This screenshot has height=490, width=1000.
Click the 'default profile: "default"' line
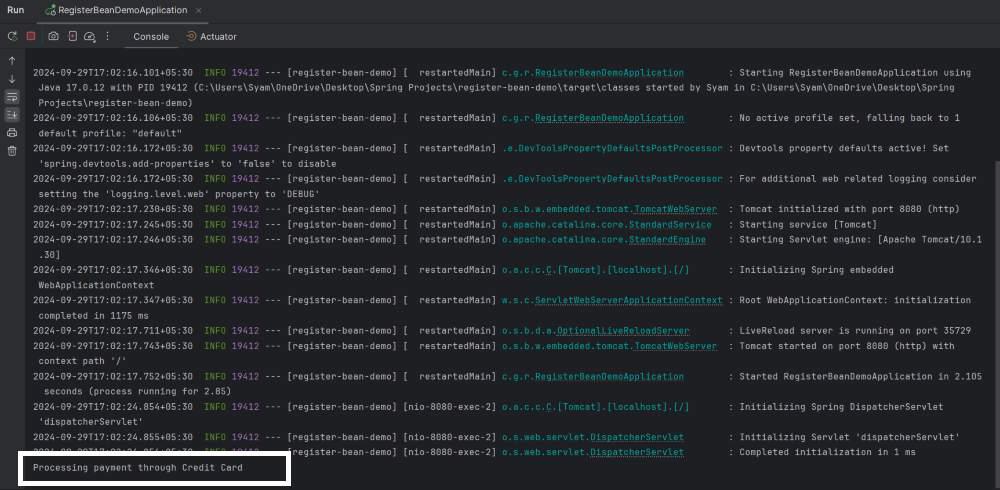[x=110, y=133]
